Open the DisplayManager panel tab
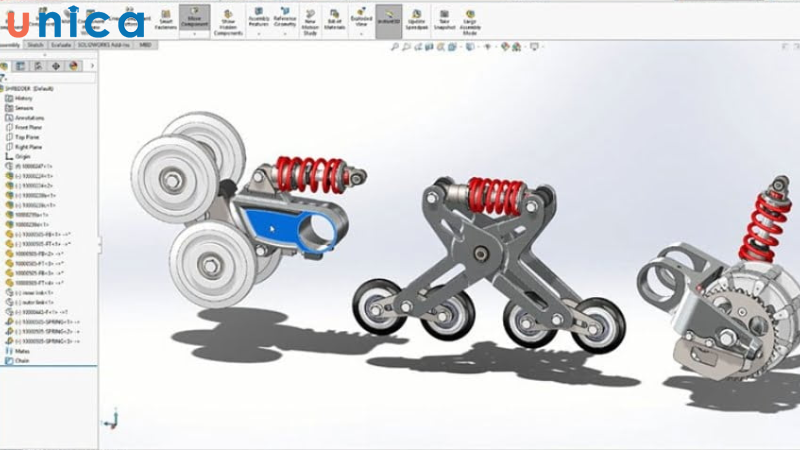 74,66
